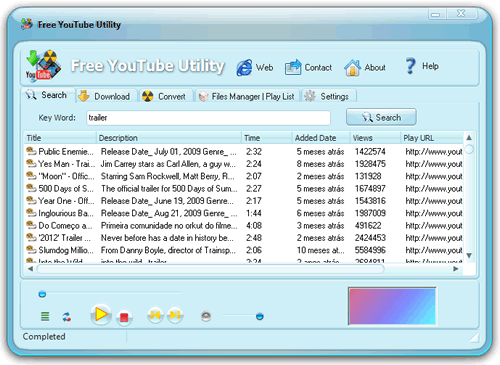Screen dimensions: 500x365
Task: Focus the Key Word input field
Action: pos(208,118)
